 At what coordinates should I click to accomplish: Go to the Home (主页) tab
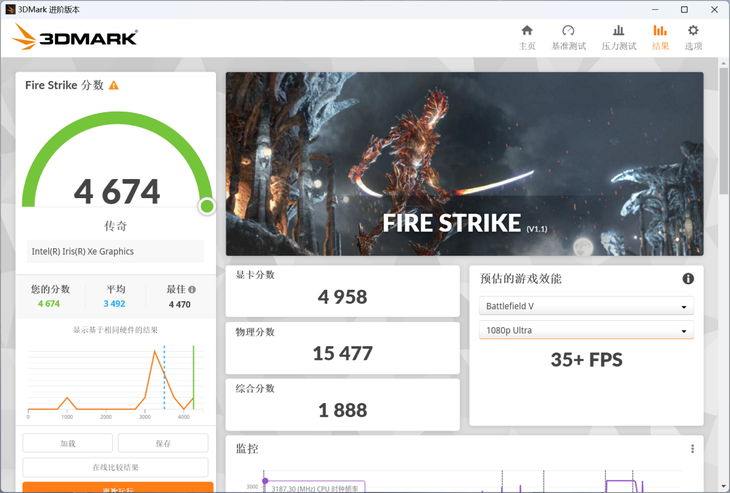[527, 38]
